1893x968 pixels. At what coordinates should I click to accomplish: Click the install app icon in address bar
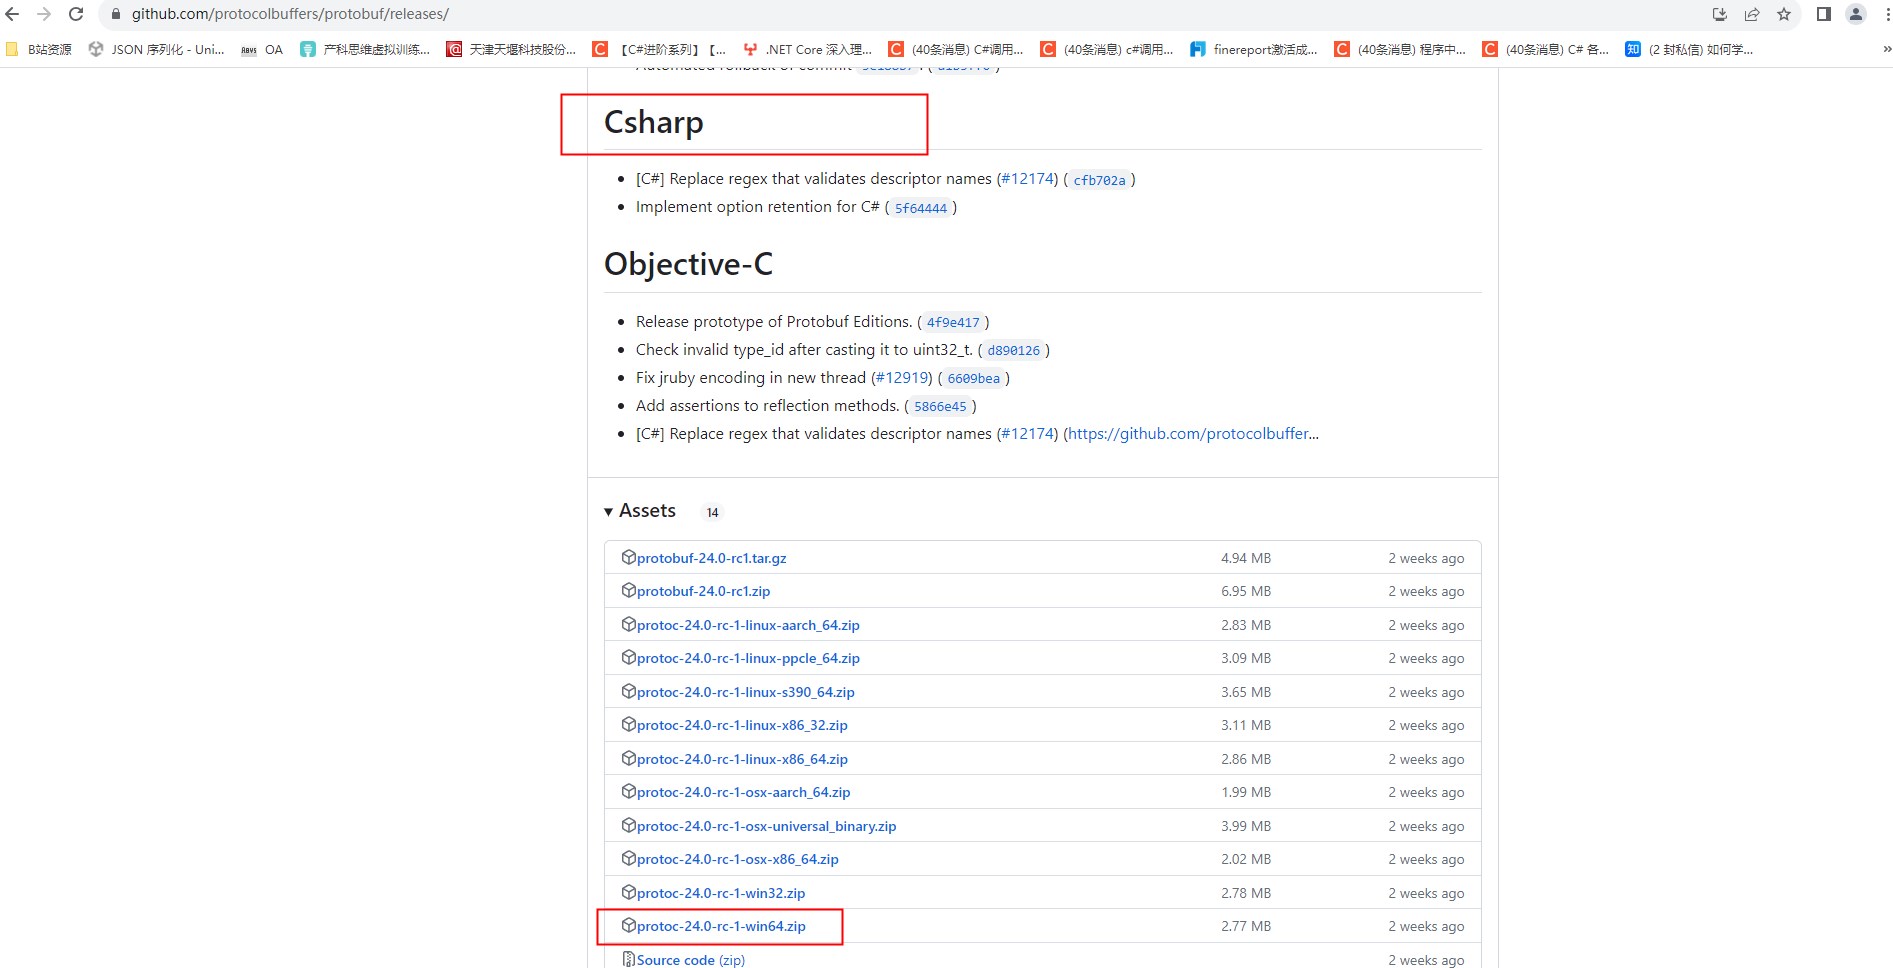click(x=1720, y=14)
